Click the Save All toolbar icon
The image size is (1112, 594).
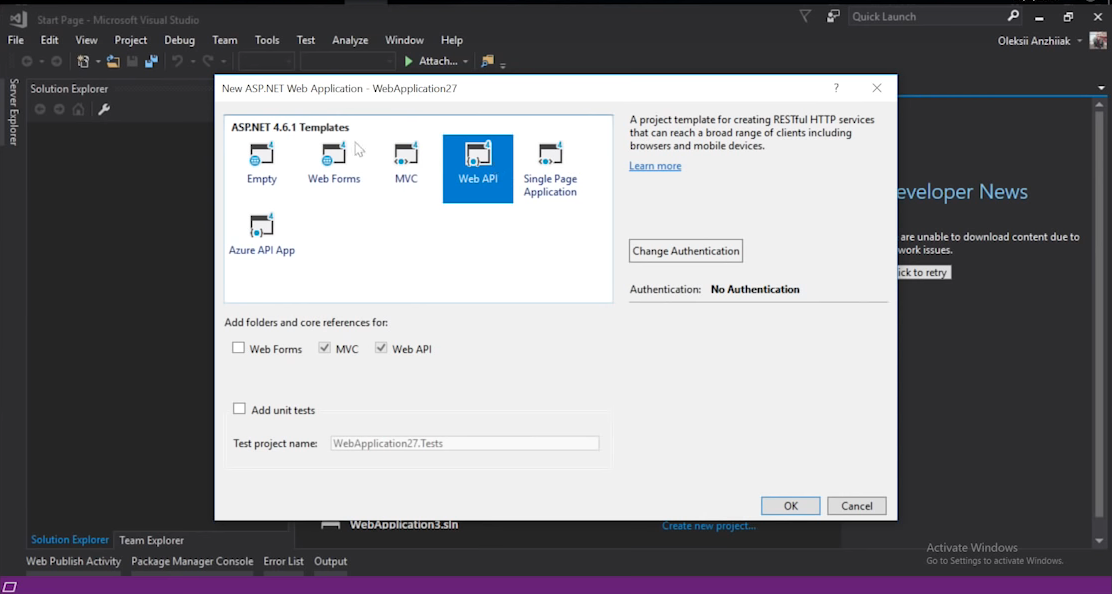(151, 62)
